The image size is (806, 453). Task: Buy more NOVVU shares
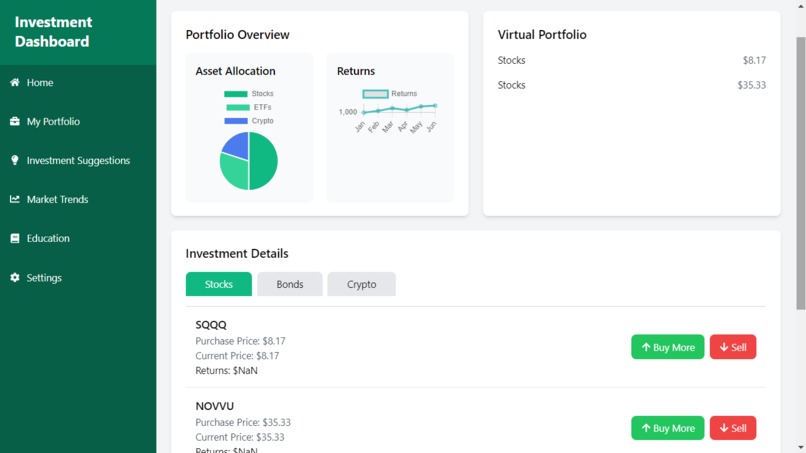coord(667,428)
